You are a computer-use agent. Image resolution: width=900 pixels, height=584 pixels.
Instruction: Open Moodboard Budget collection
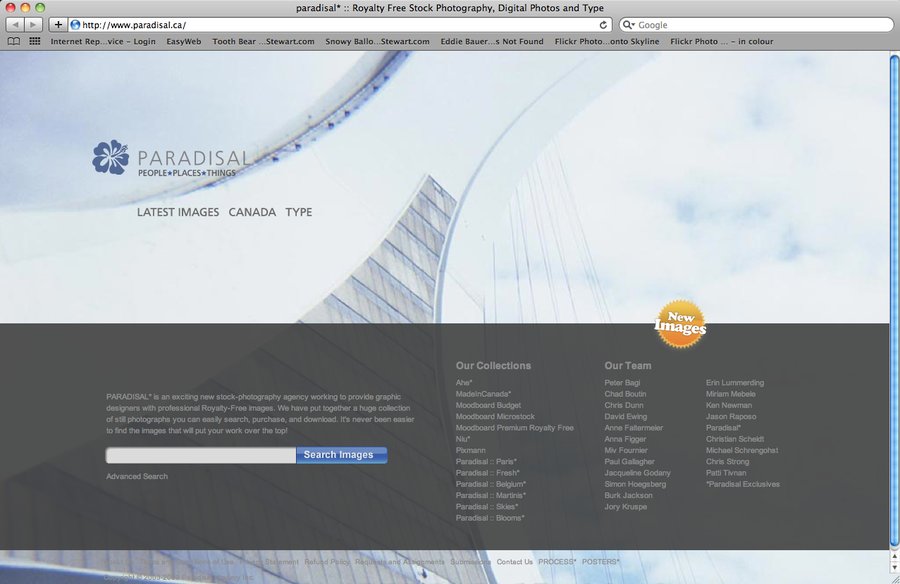tap(488, 405)
